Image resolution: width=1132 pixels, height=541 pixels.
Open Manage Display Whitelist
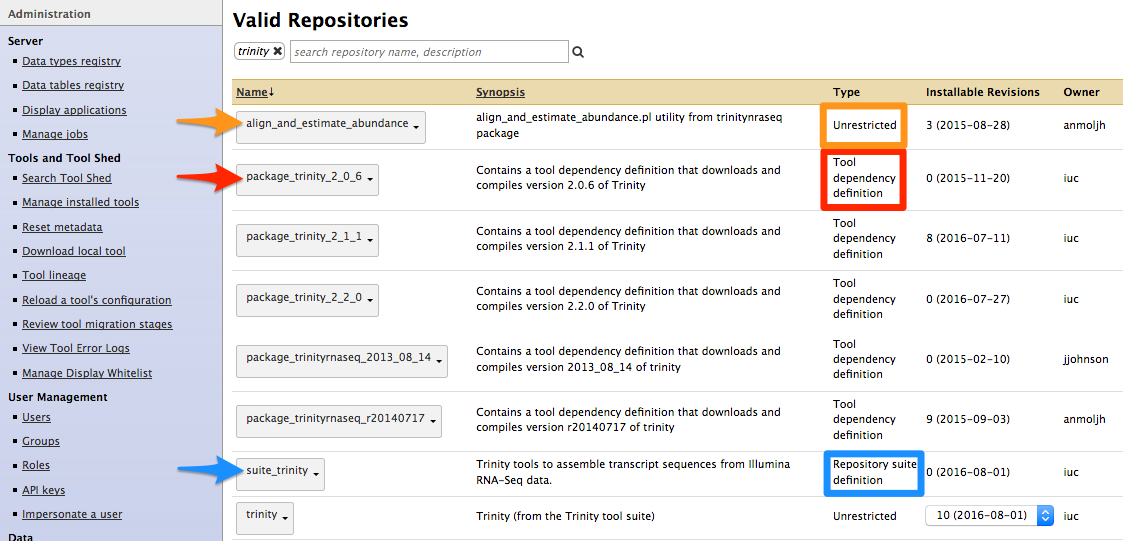(x=87, y=373)
